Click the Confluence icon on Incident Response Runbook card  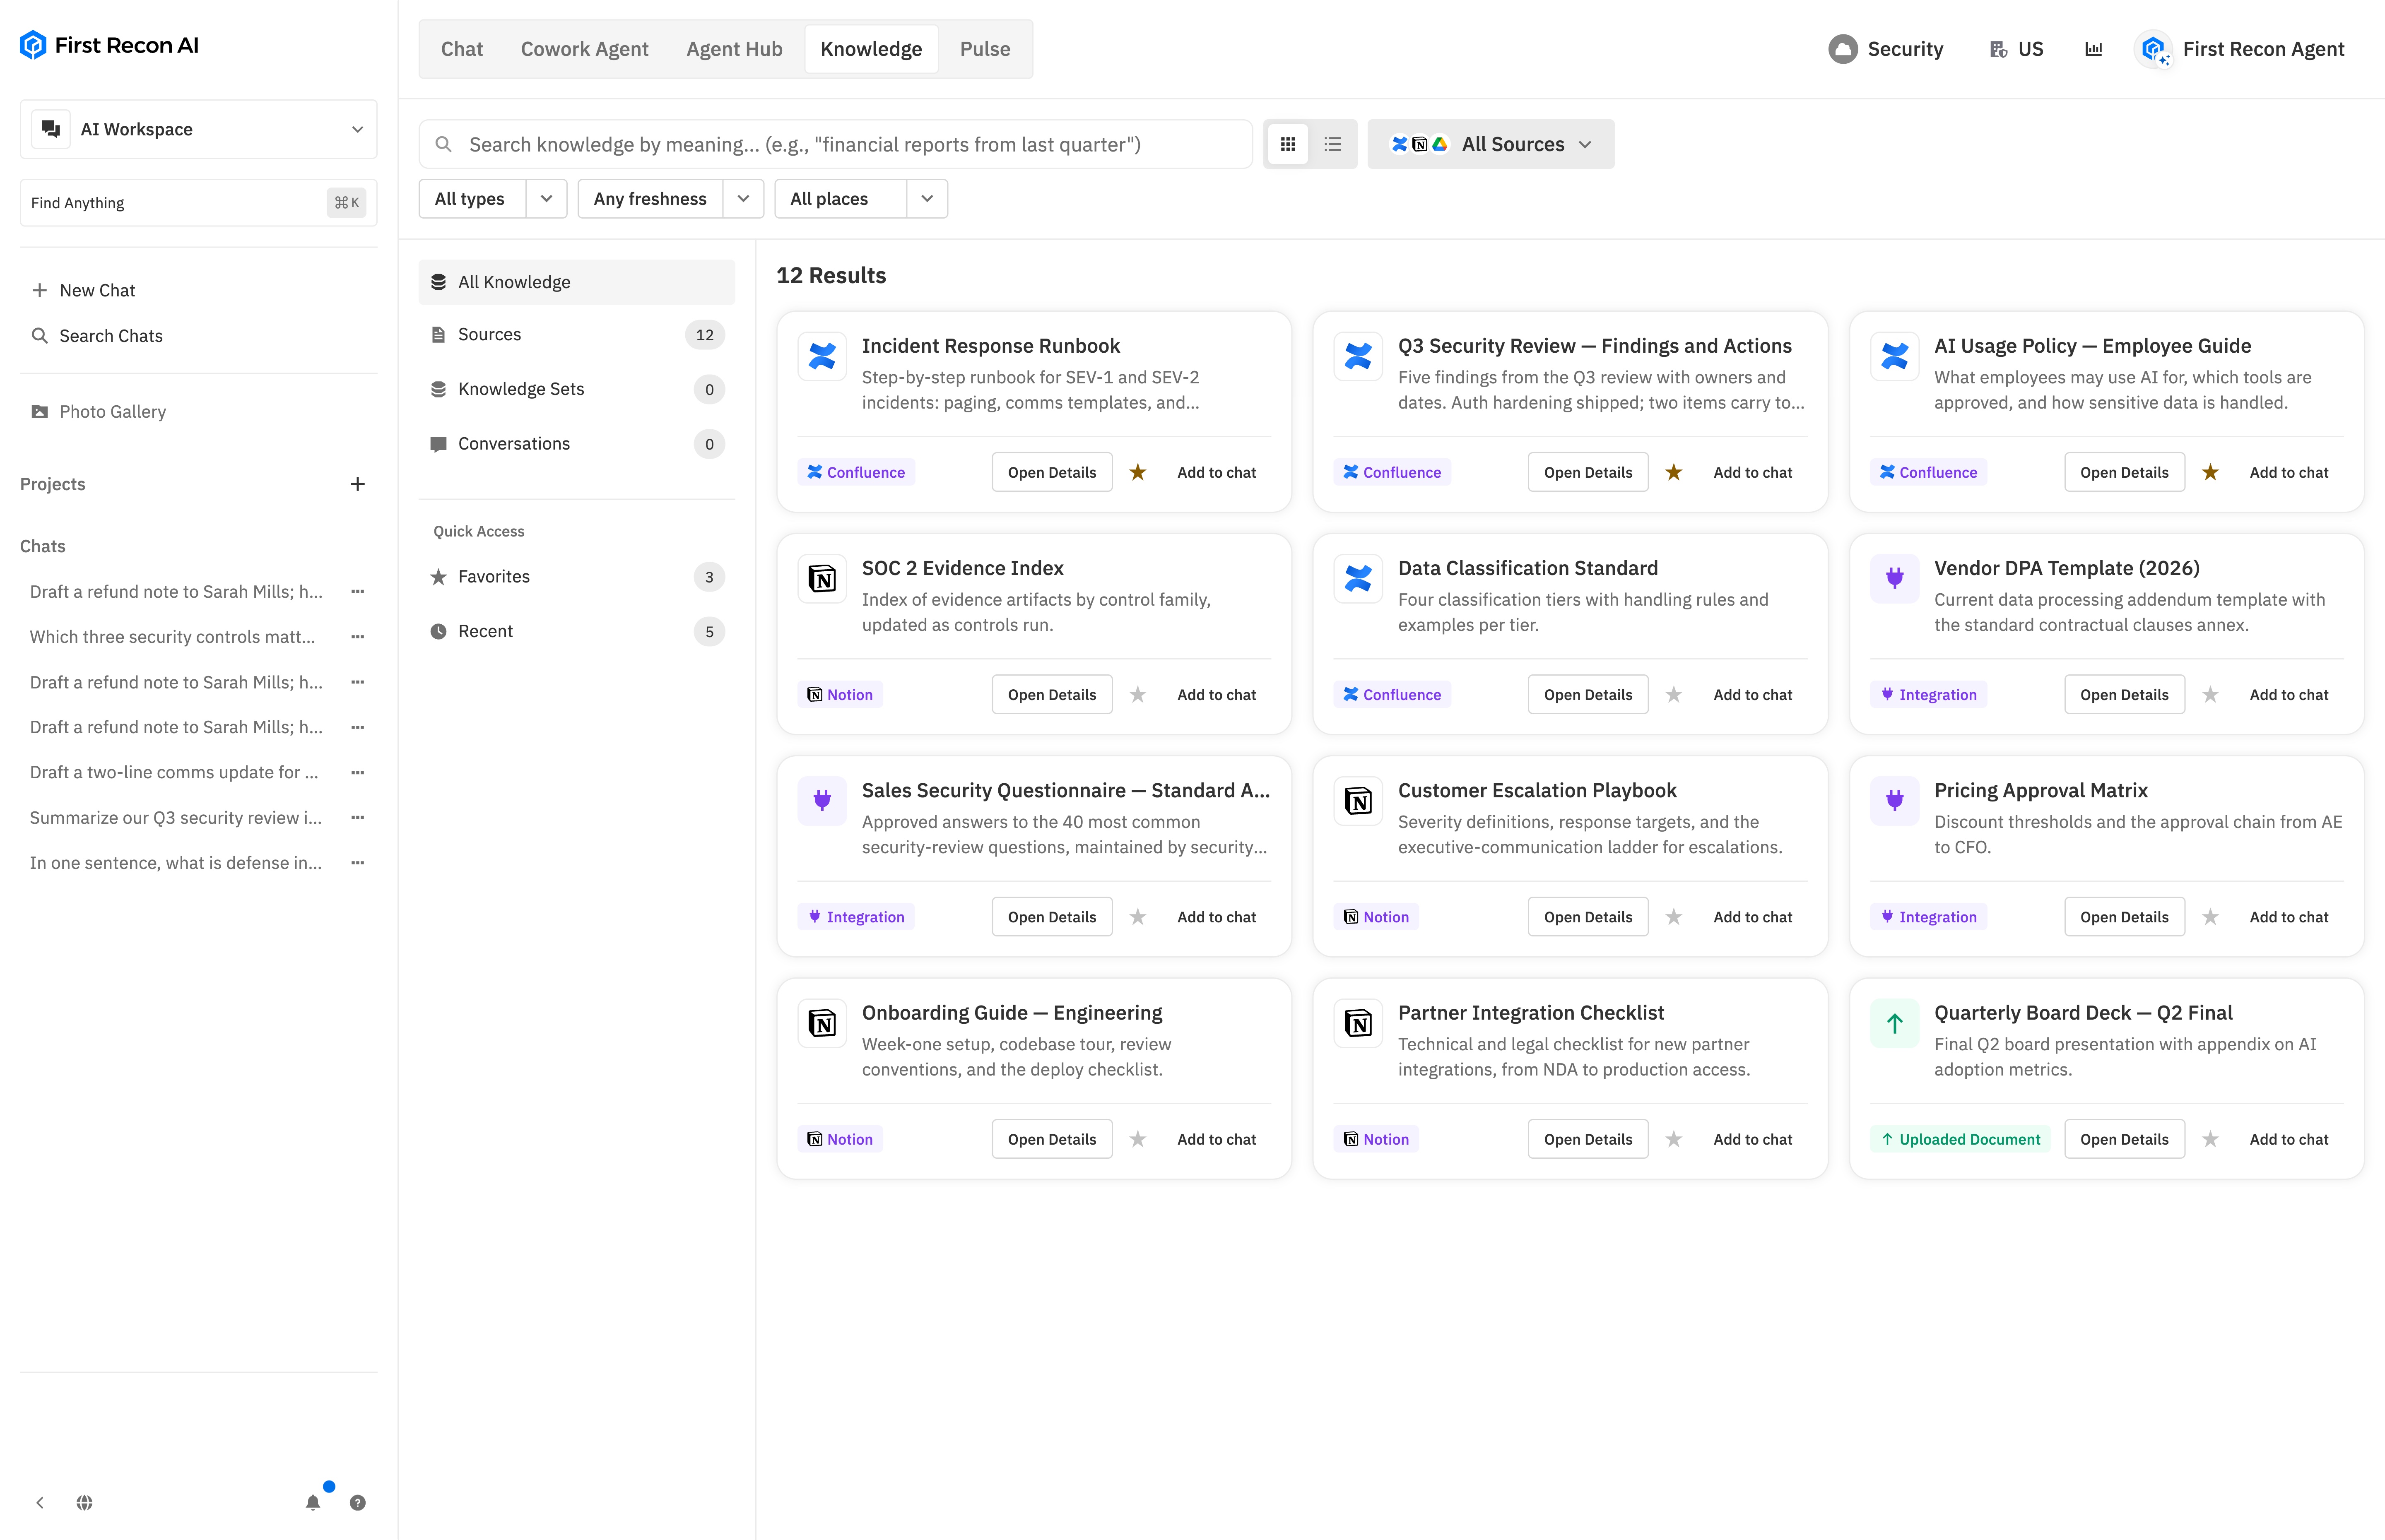(x=822, y=356)
